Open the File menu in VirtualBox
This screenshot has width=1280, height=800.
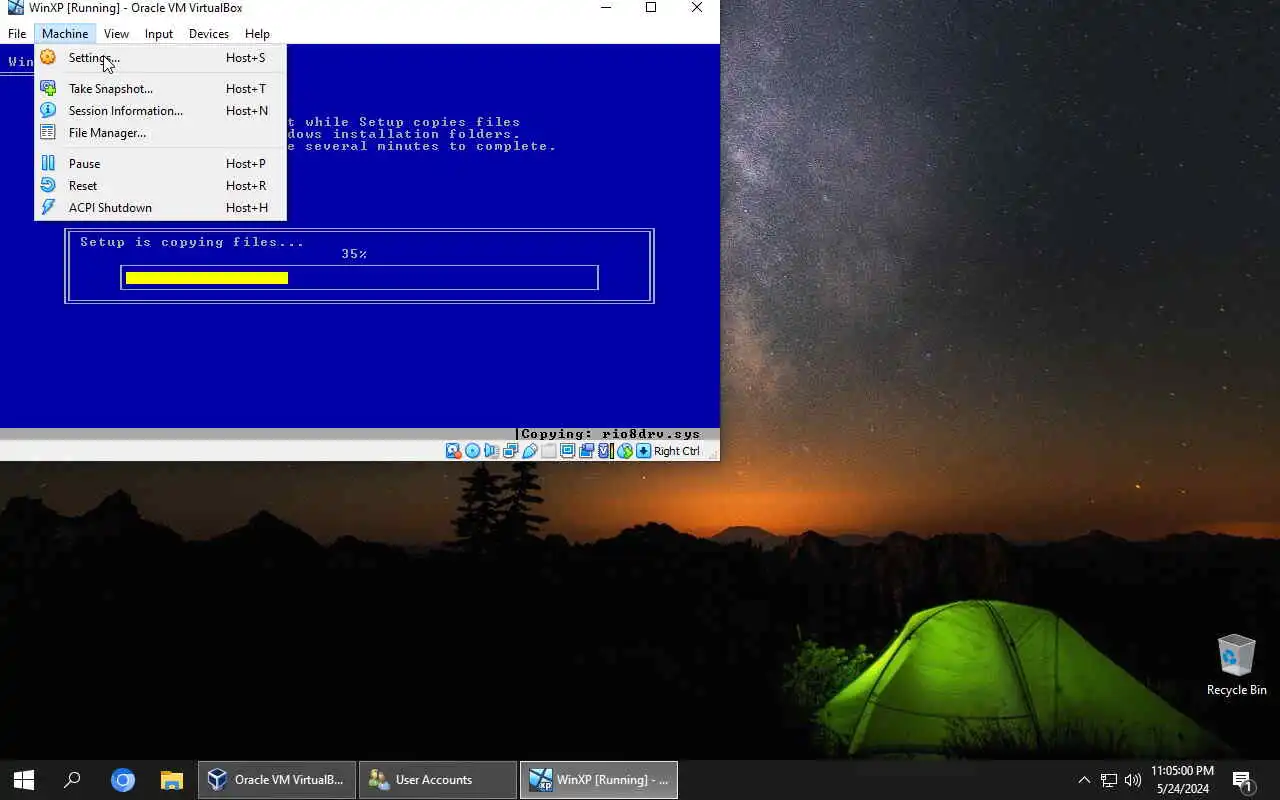coord(17,34)
